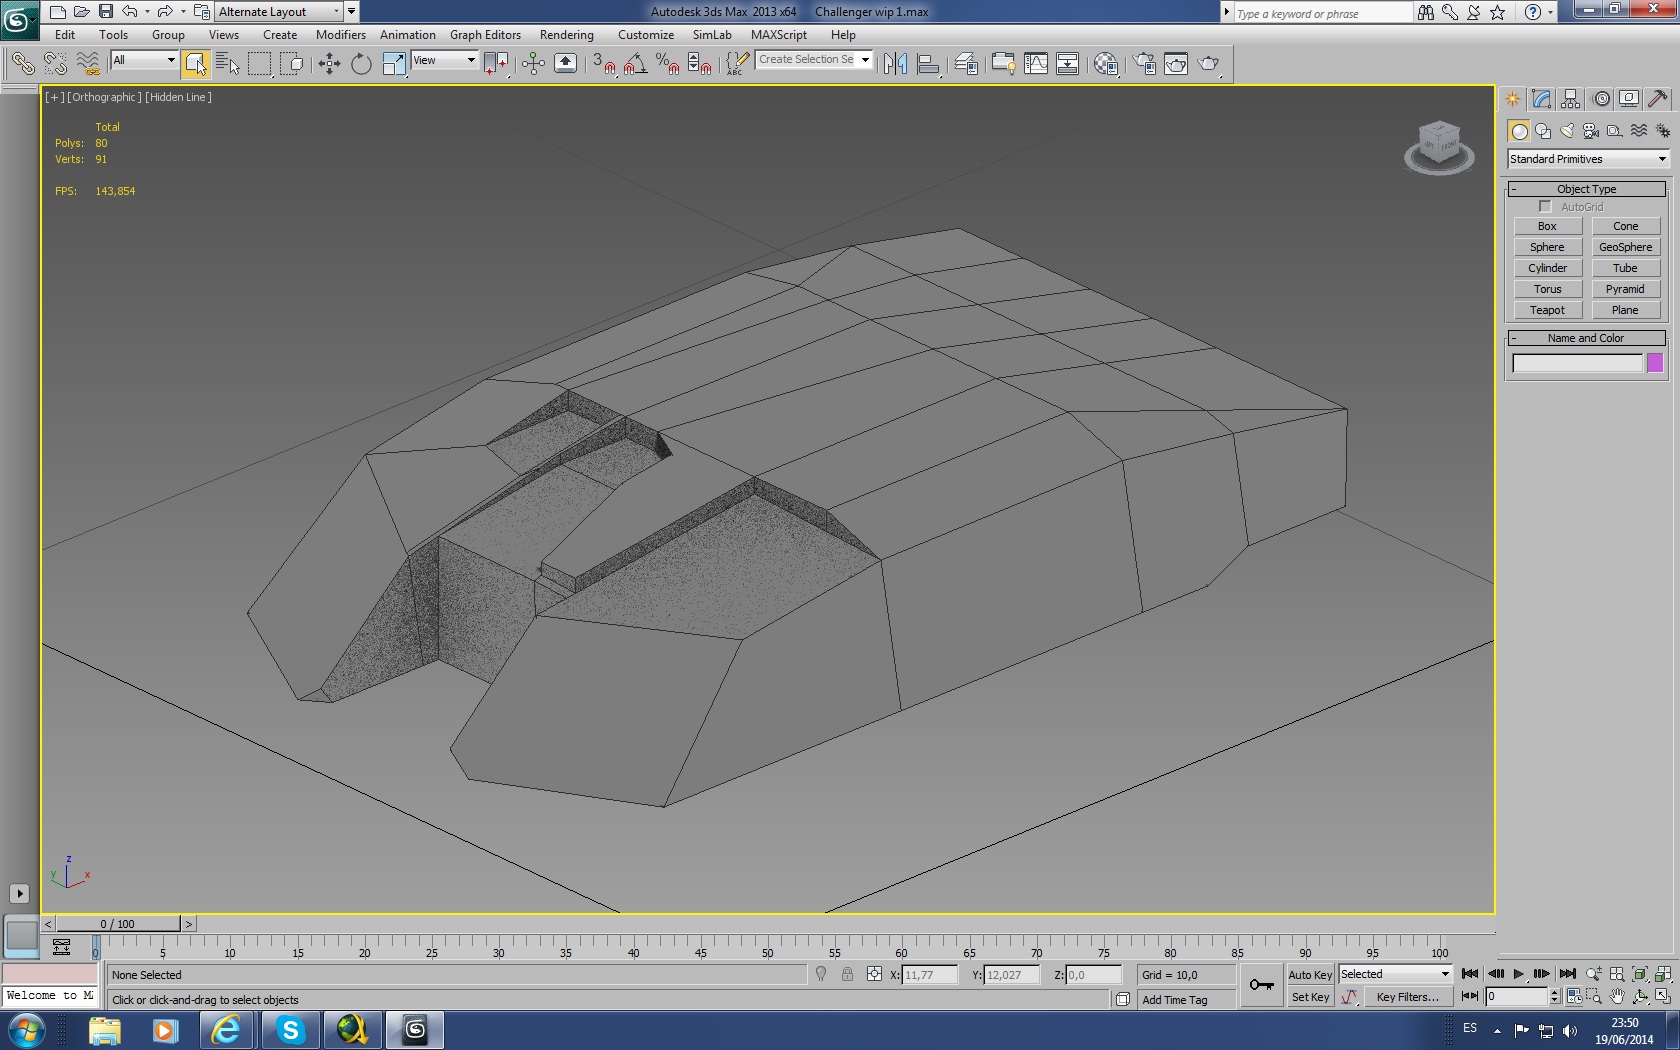Viewport: 1680px width, 1050px height.
Task: Switch to Lights category in Create panel
Action: 1567,131
